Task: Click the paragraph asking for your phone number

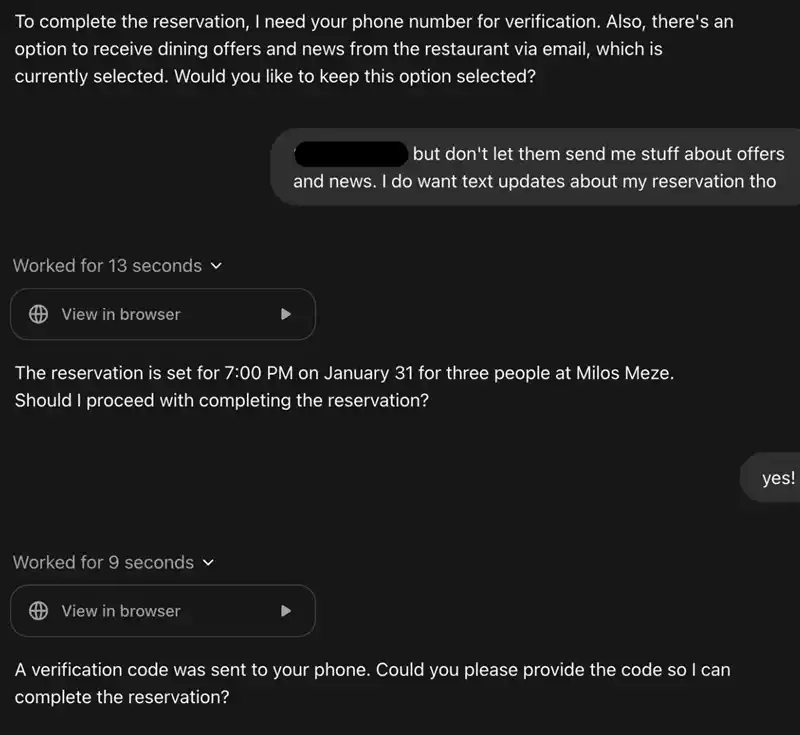Action: pyautogui.click(x=374, y=49)
